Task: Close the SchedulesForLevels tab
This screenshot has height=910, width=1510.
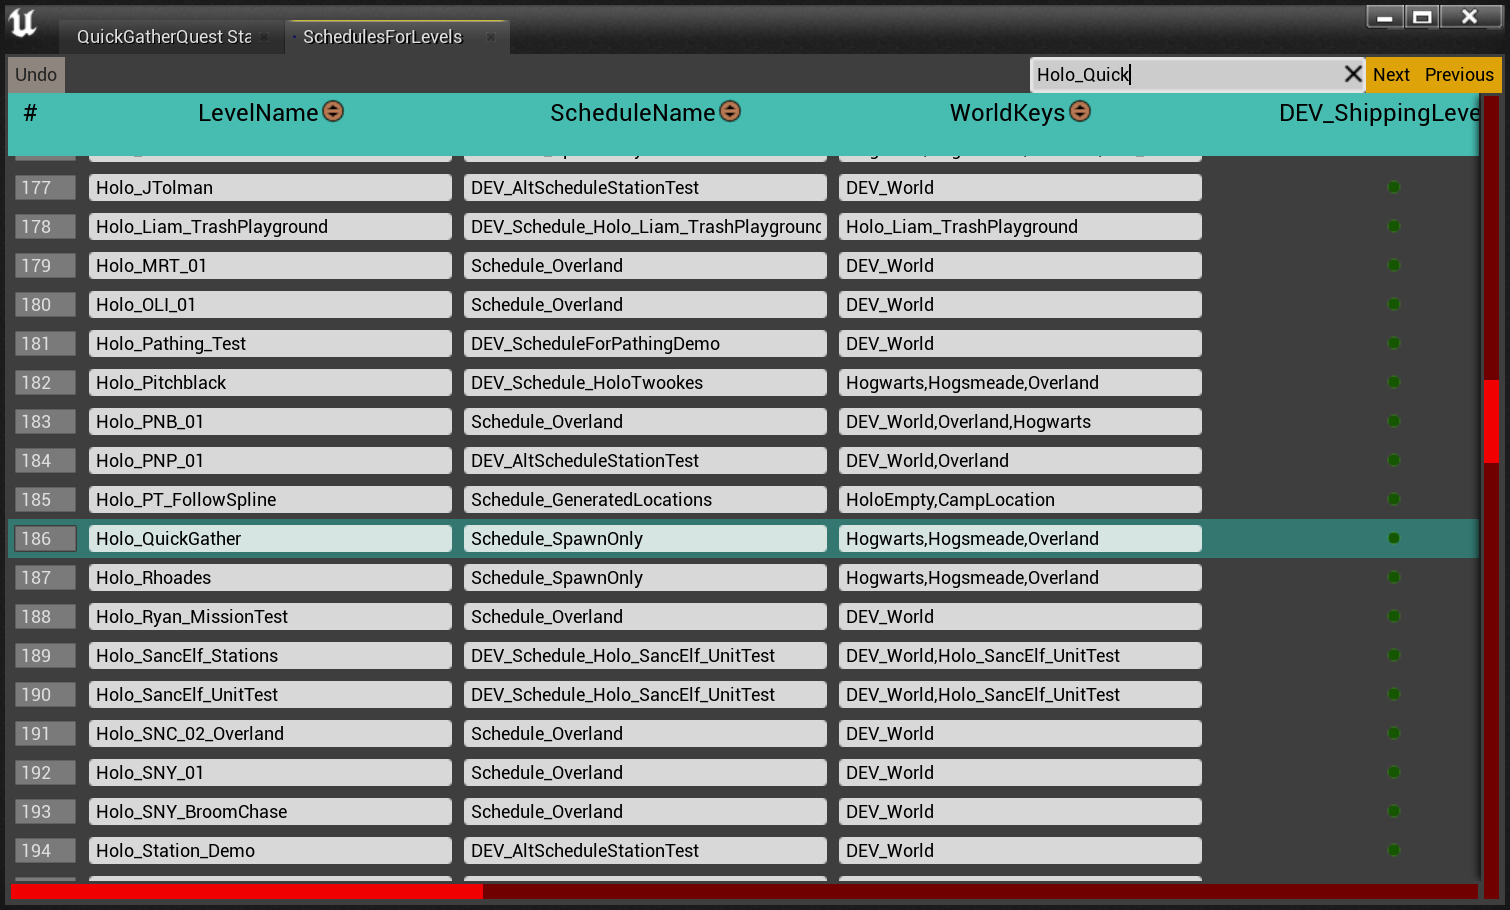Action: click(490, 37)
